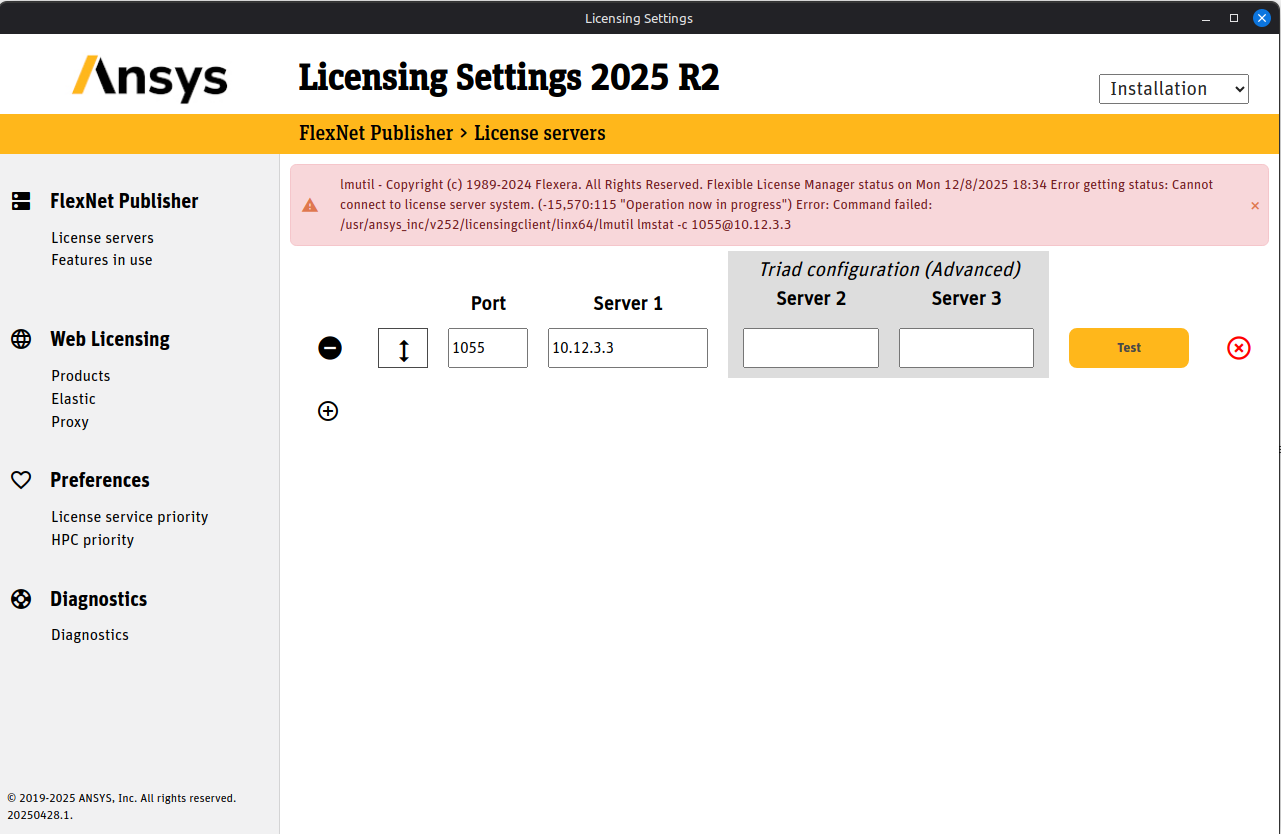Remove the license server row with minus icon
The image size is (1281, 834).
330,348
